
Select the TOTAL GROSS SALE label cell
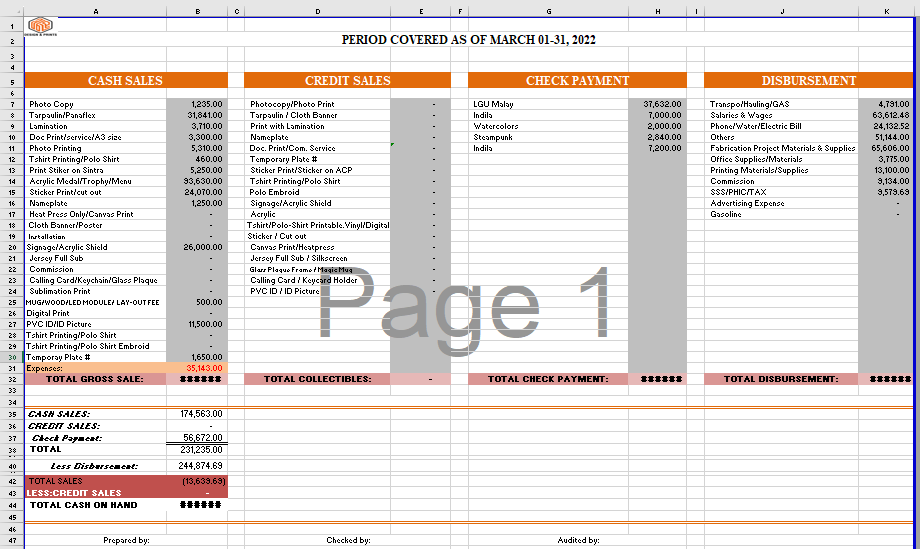96,379
